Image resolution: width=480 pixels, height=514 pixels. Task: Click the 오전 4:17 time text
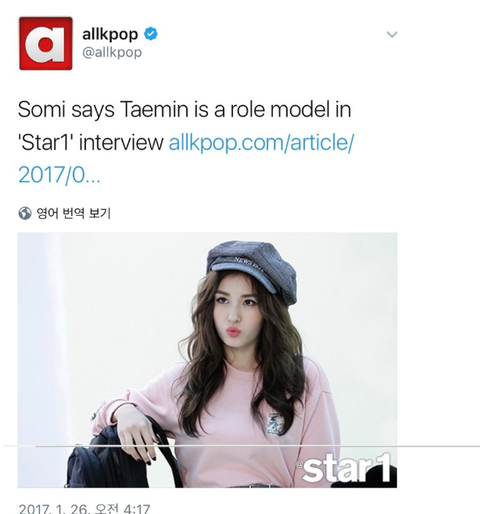tap(122, 509)
